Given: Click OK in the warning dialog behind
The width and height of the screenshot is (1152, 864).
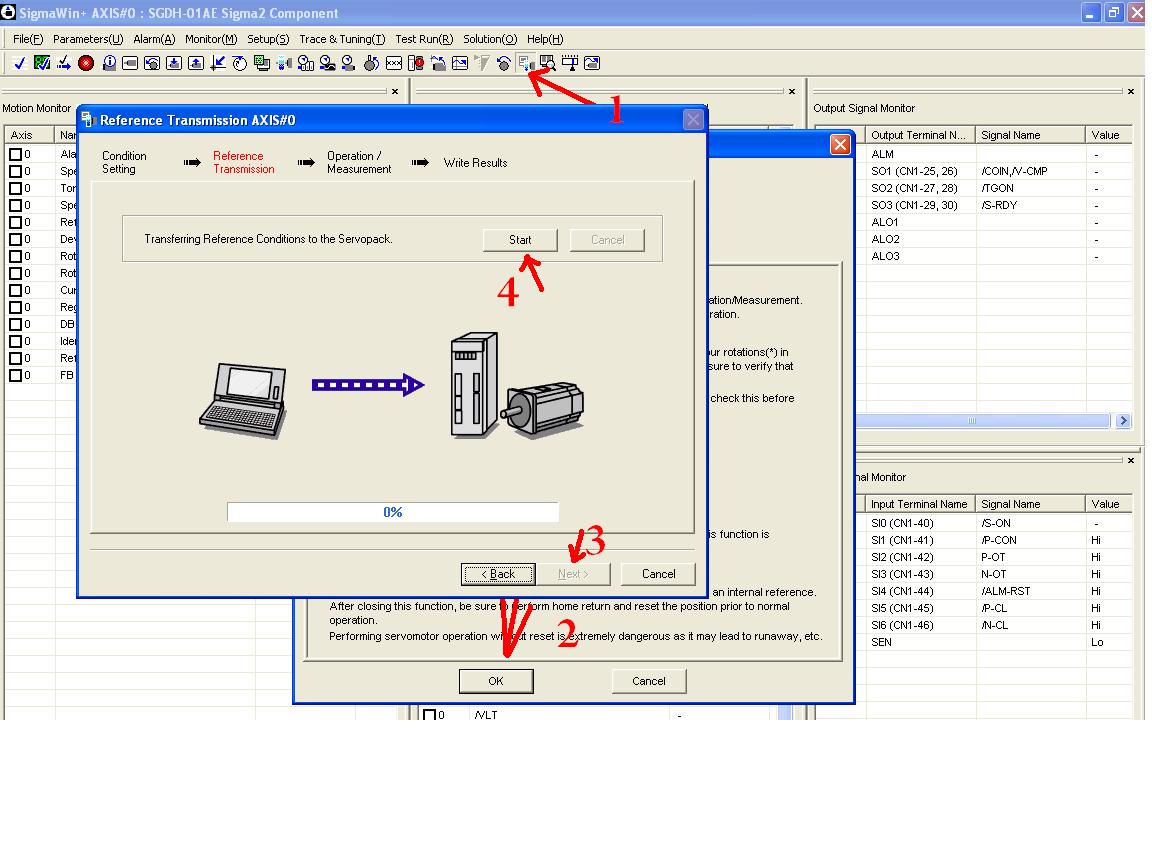Looking at the screenshot, I should (496, 681).
